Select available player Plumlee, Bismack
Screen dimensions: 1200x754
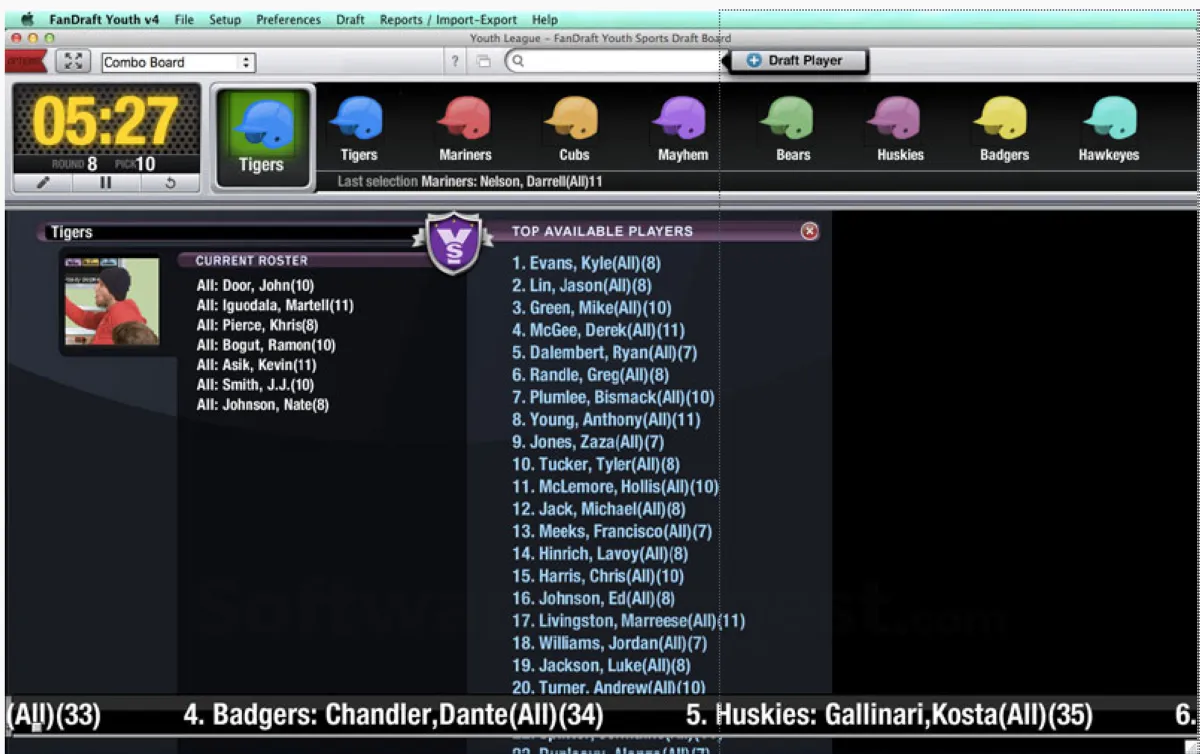click(x=613, y=397)
